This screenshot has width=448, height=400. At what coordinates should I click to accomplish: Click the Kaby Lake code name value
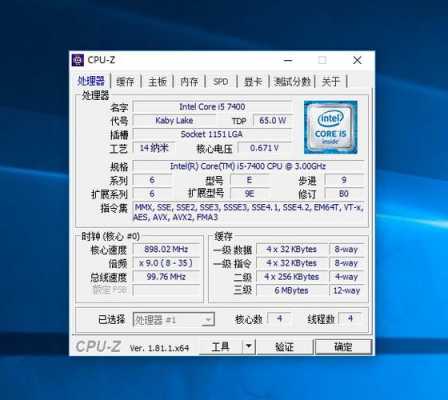[174, 121]
